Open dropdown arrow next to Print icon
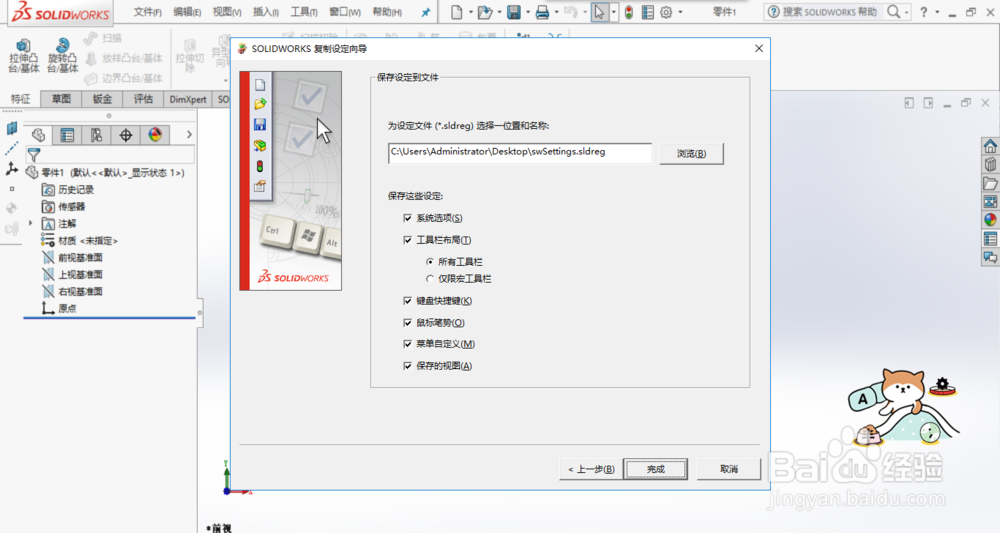The height and width of the screenshot is (533, 1000). pyautogui.click(x=556, y=12)
